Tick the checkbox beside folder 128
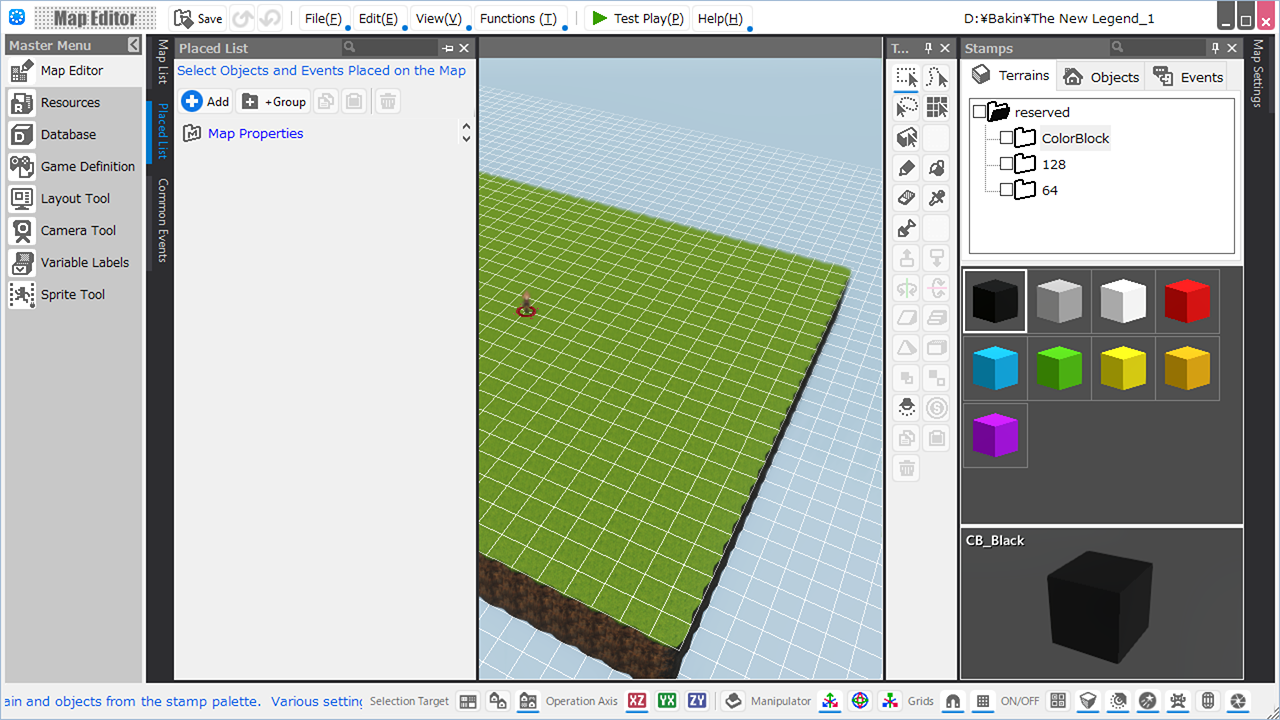Viewport: 1280px width, 720px height. [x=1007, y=164]
